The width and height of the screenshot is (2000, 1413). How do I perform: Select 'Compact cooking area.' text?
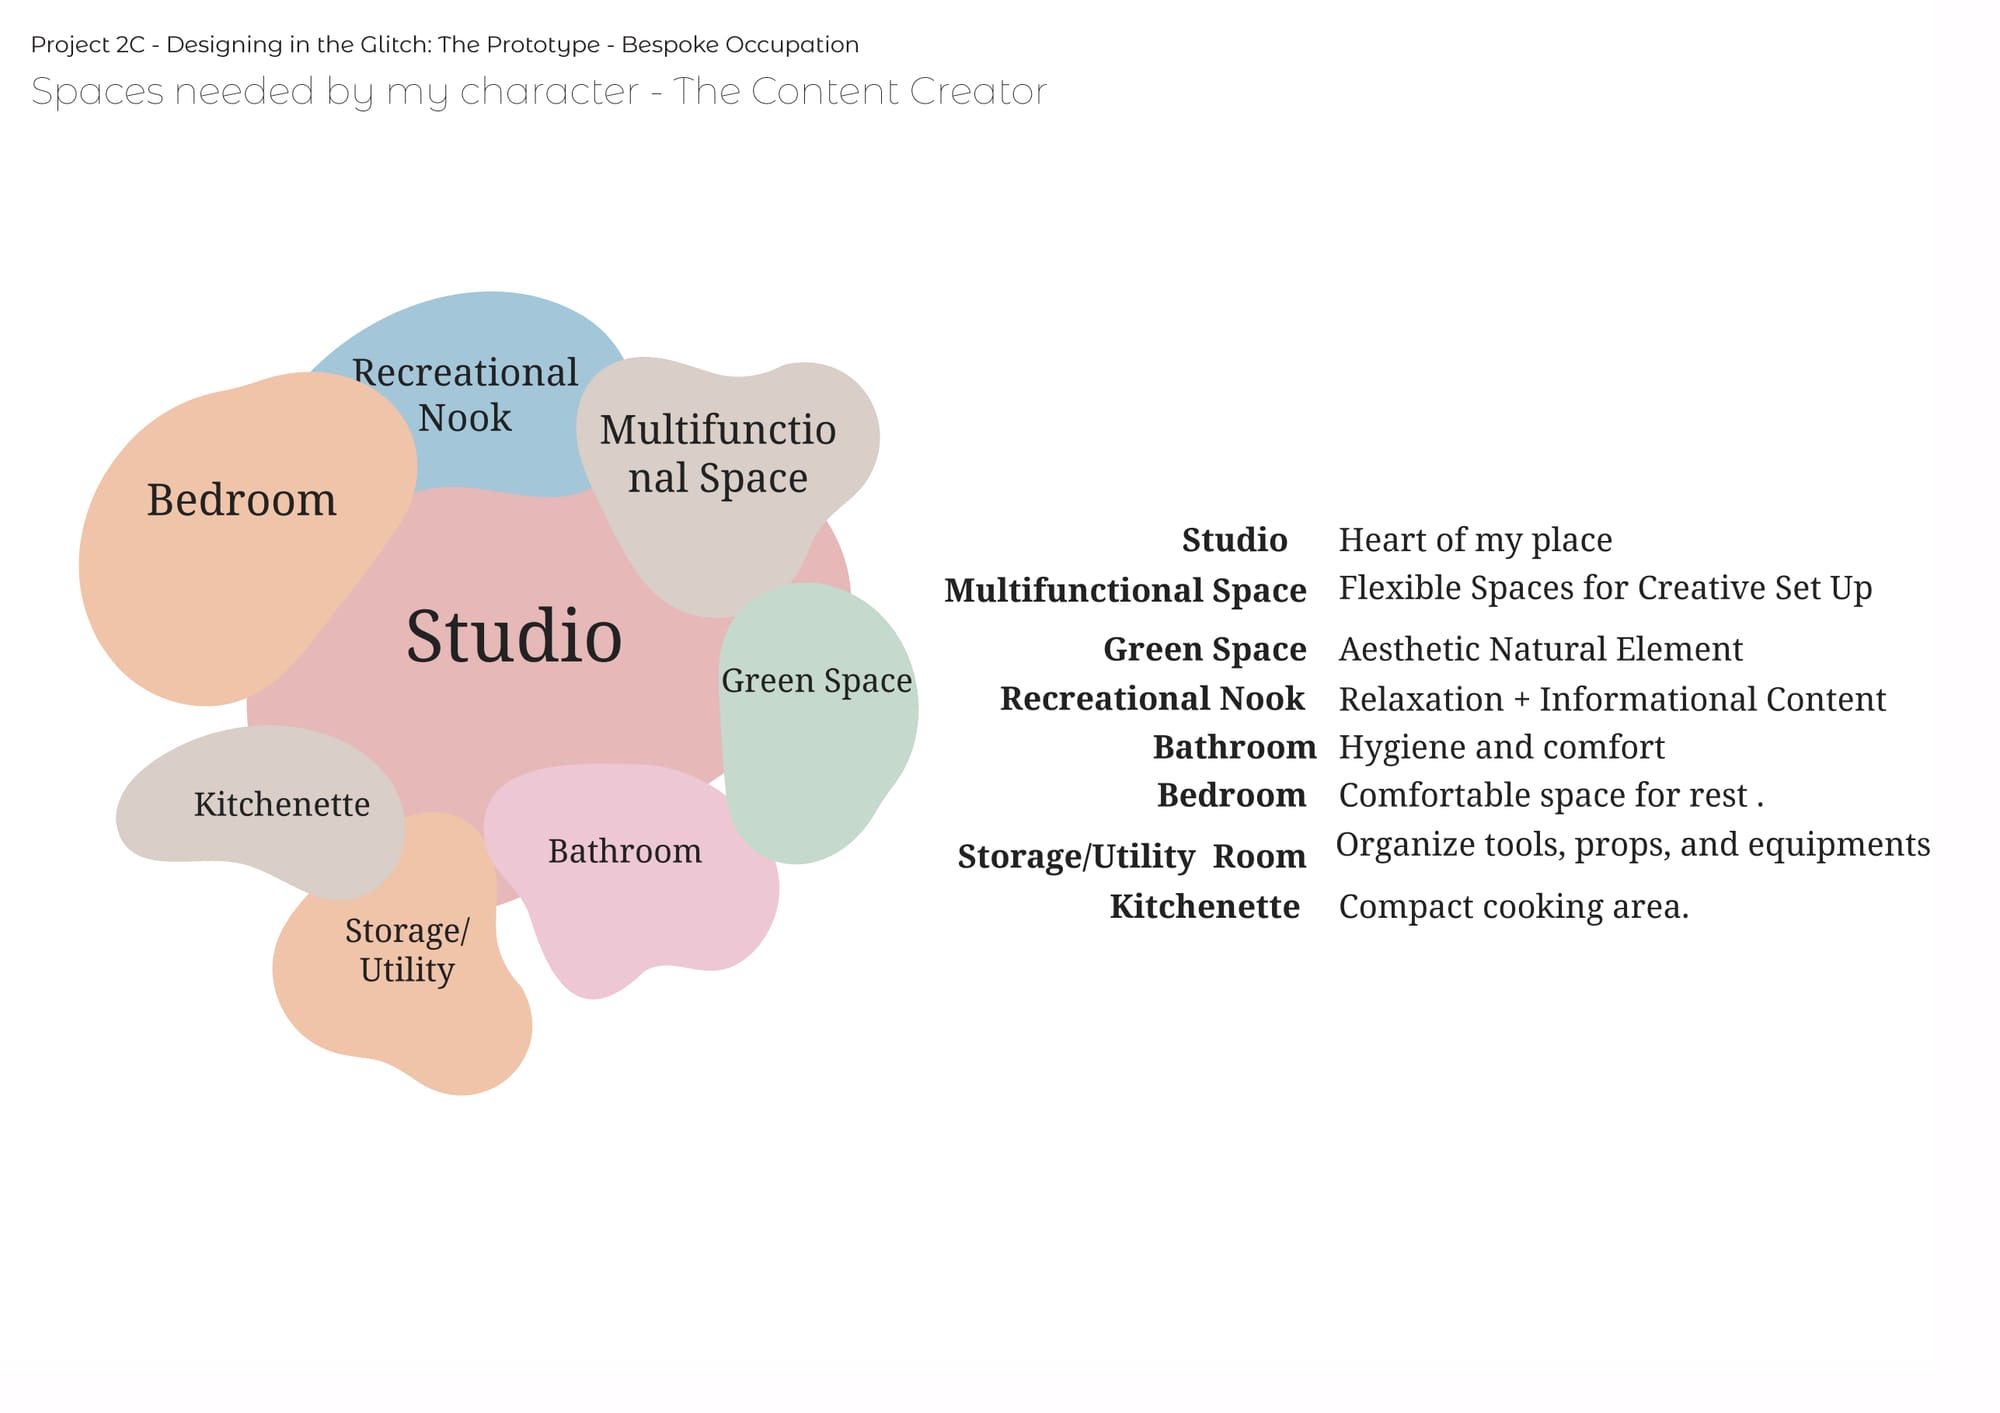click(x=1513, y=906)
